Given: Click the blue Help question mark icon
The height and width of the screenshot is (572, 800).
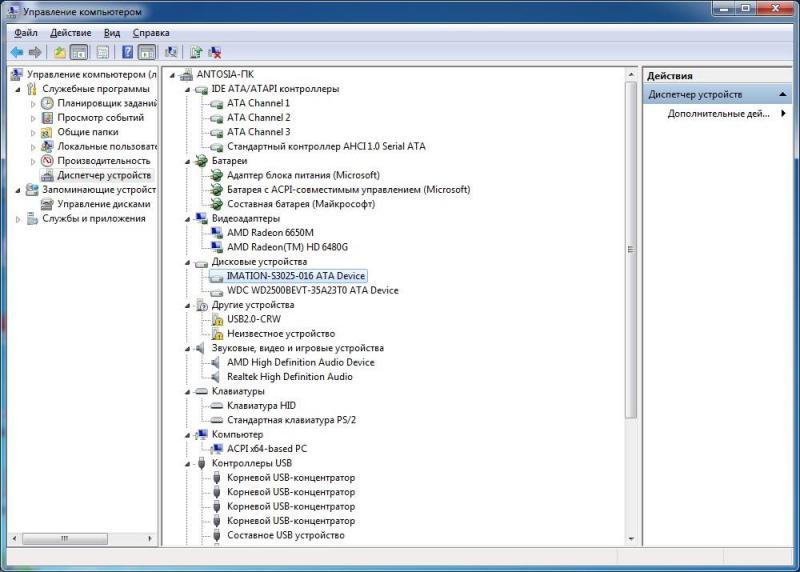Looking at the screenshot, I should (127, 52).
